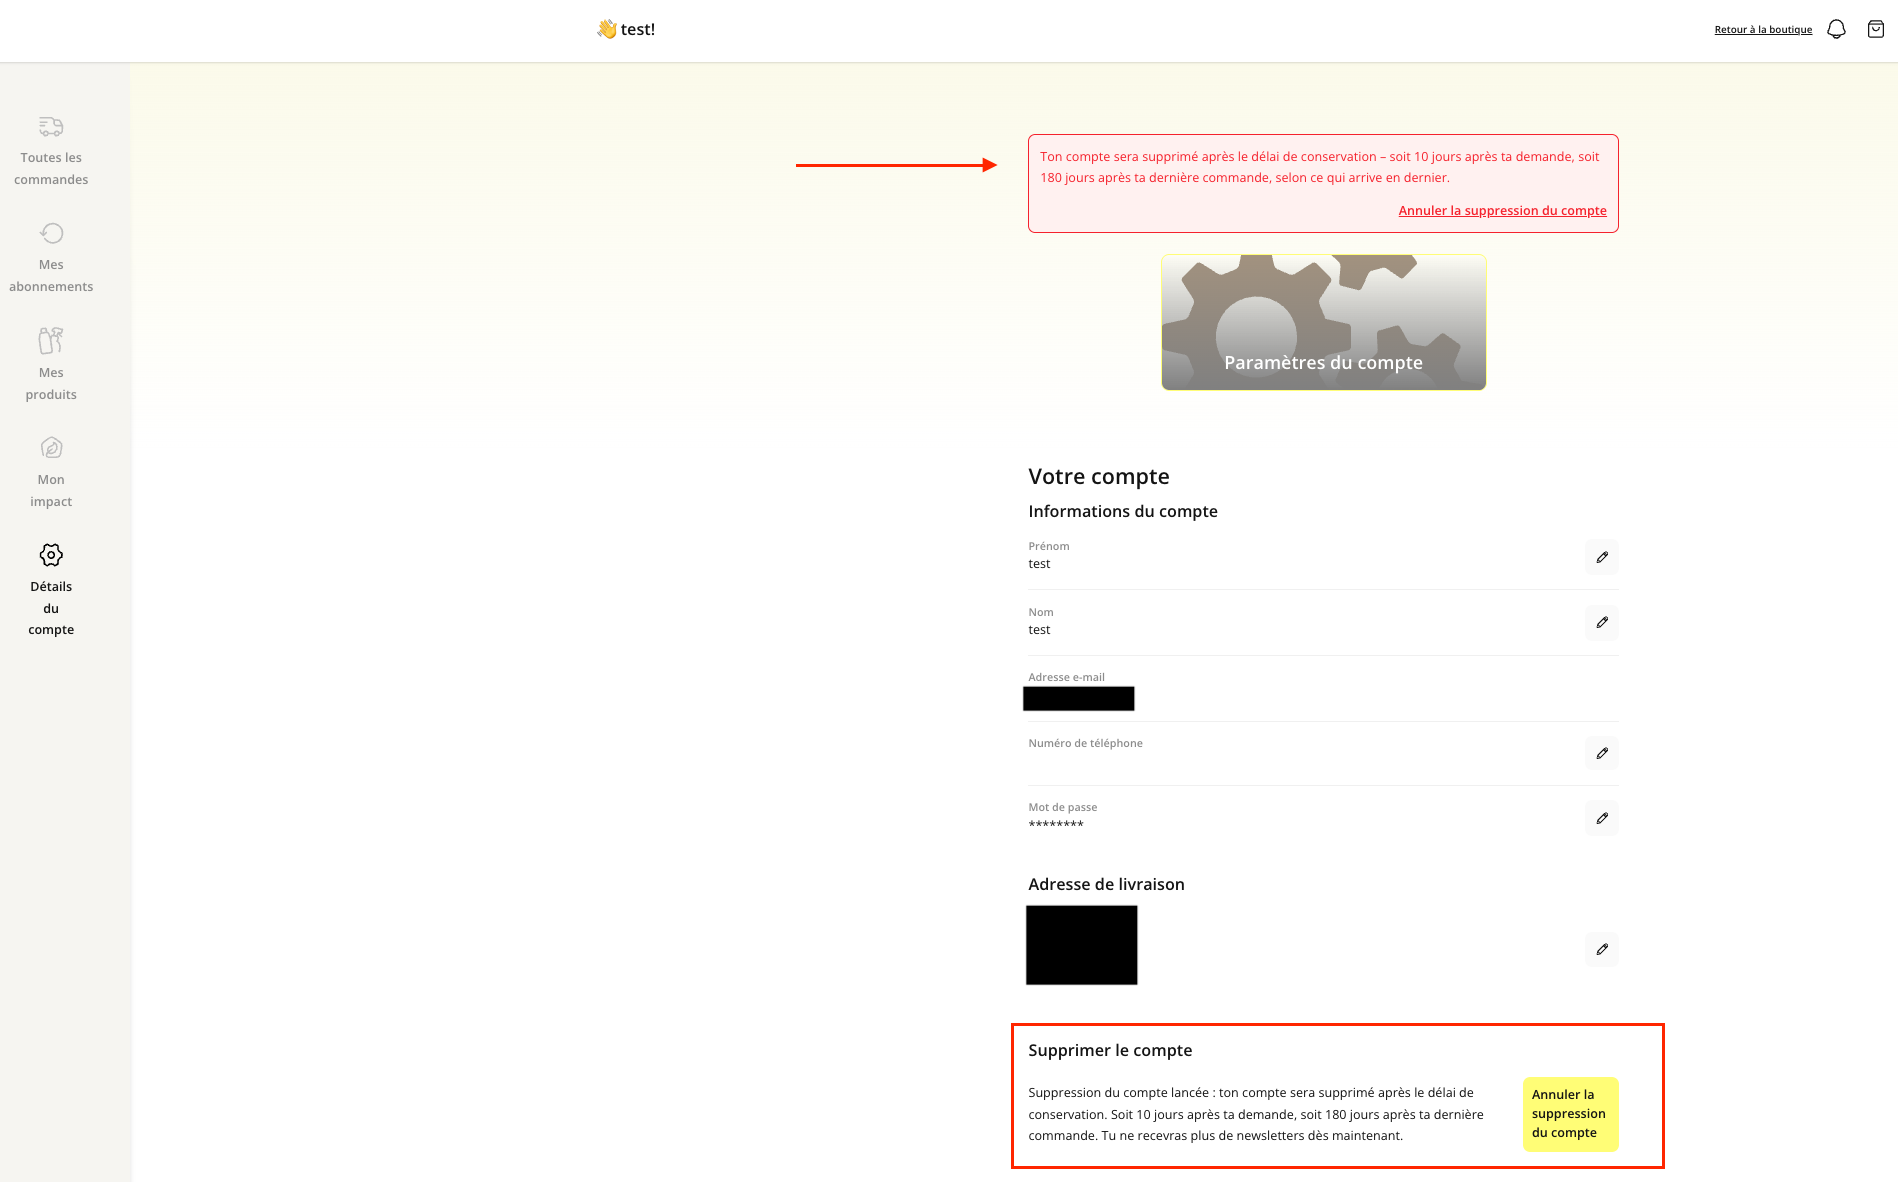This screenshot has height=1182, width=1898.
Task: Edit the password pencil icon
Action: pyautogui.click(x=1602, y=818)
